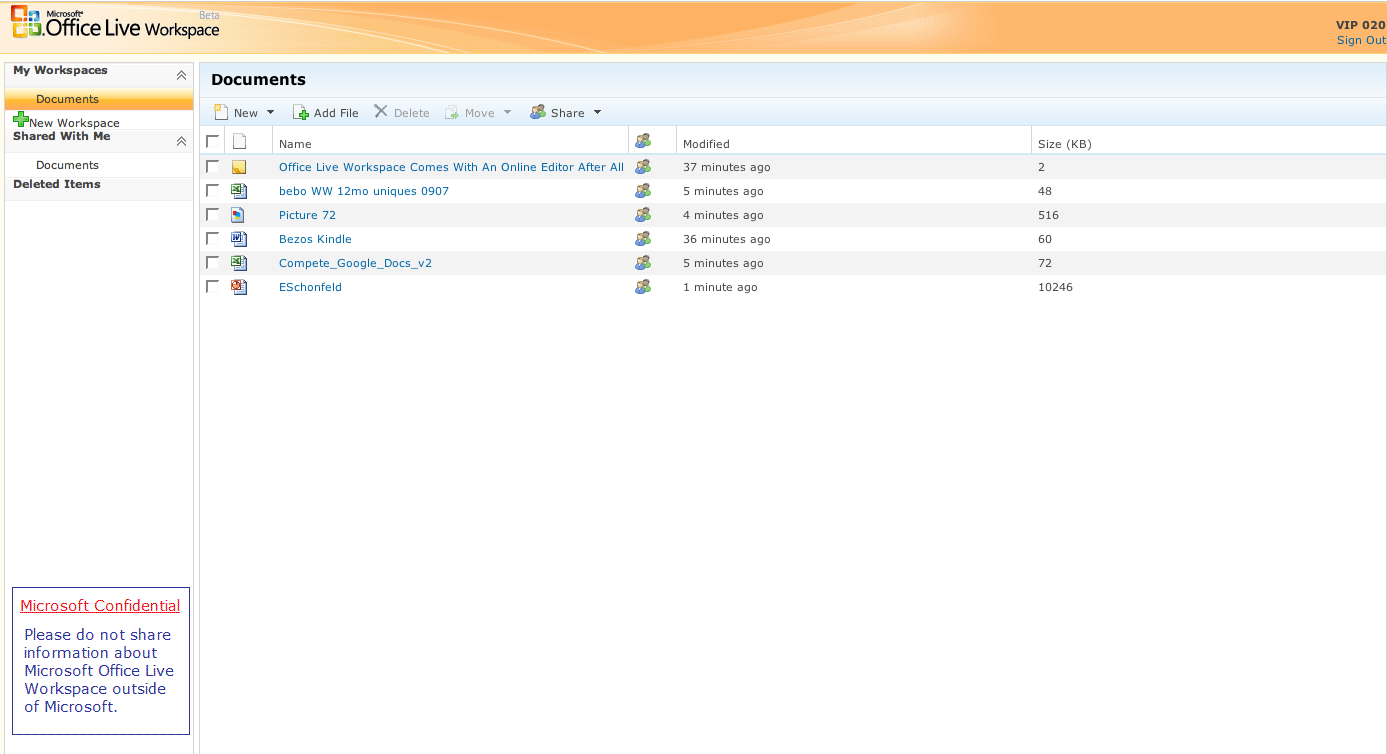Click sharing icon on Picture 72 row

pyautogui.click(x=643, y=215)
